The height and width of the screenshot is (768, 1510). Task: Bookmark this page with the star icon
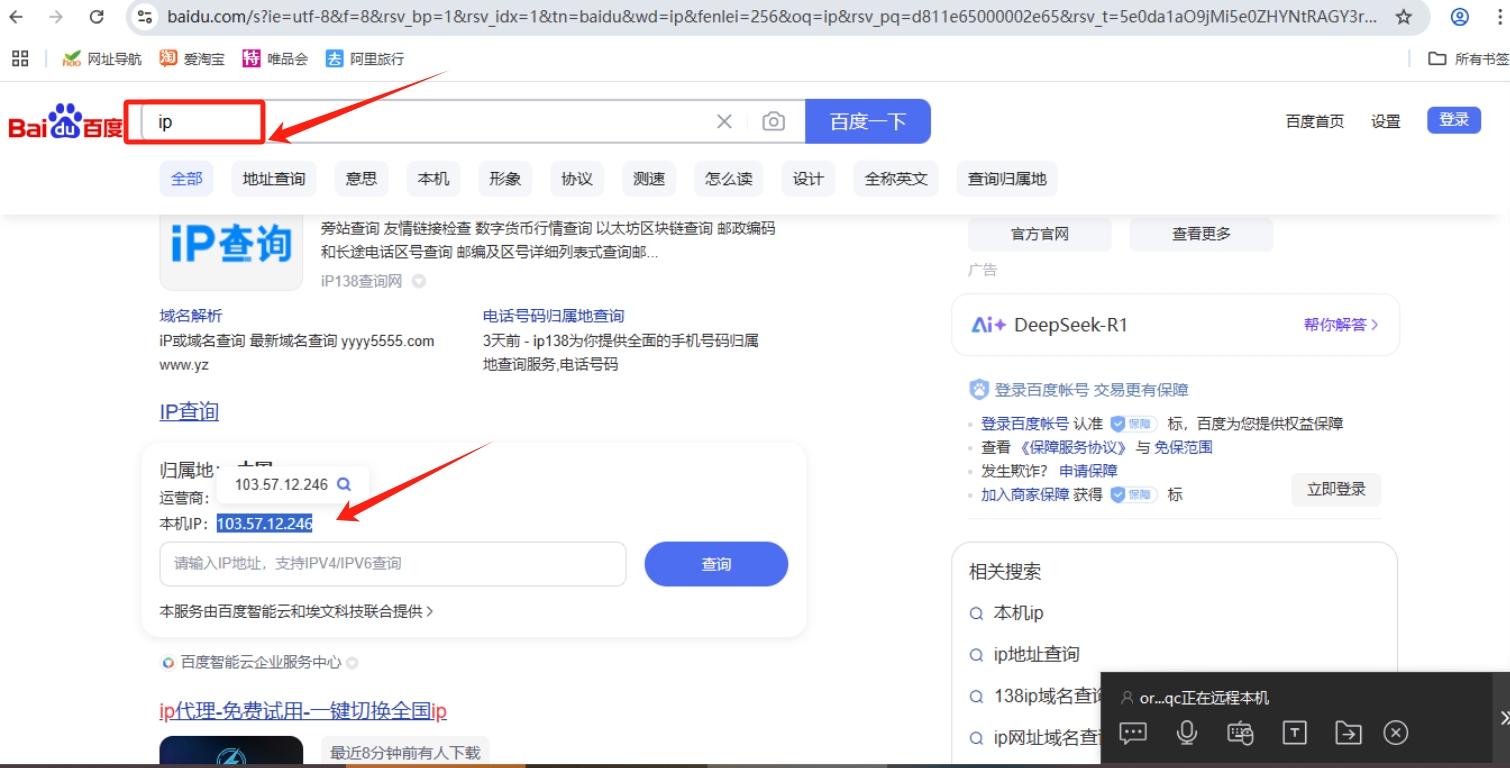(x=1404, y=17)
